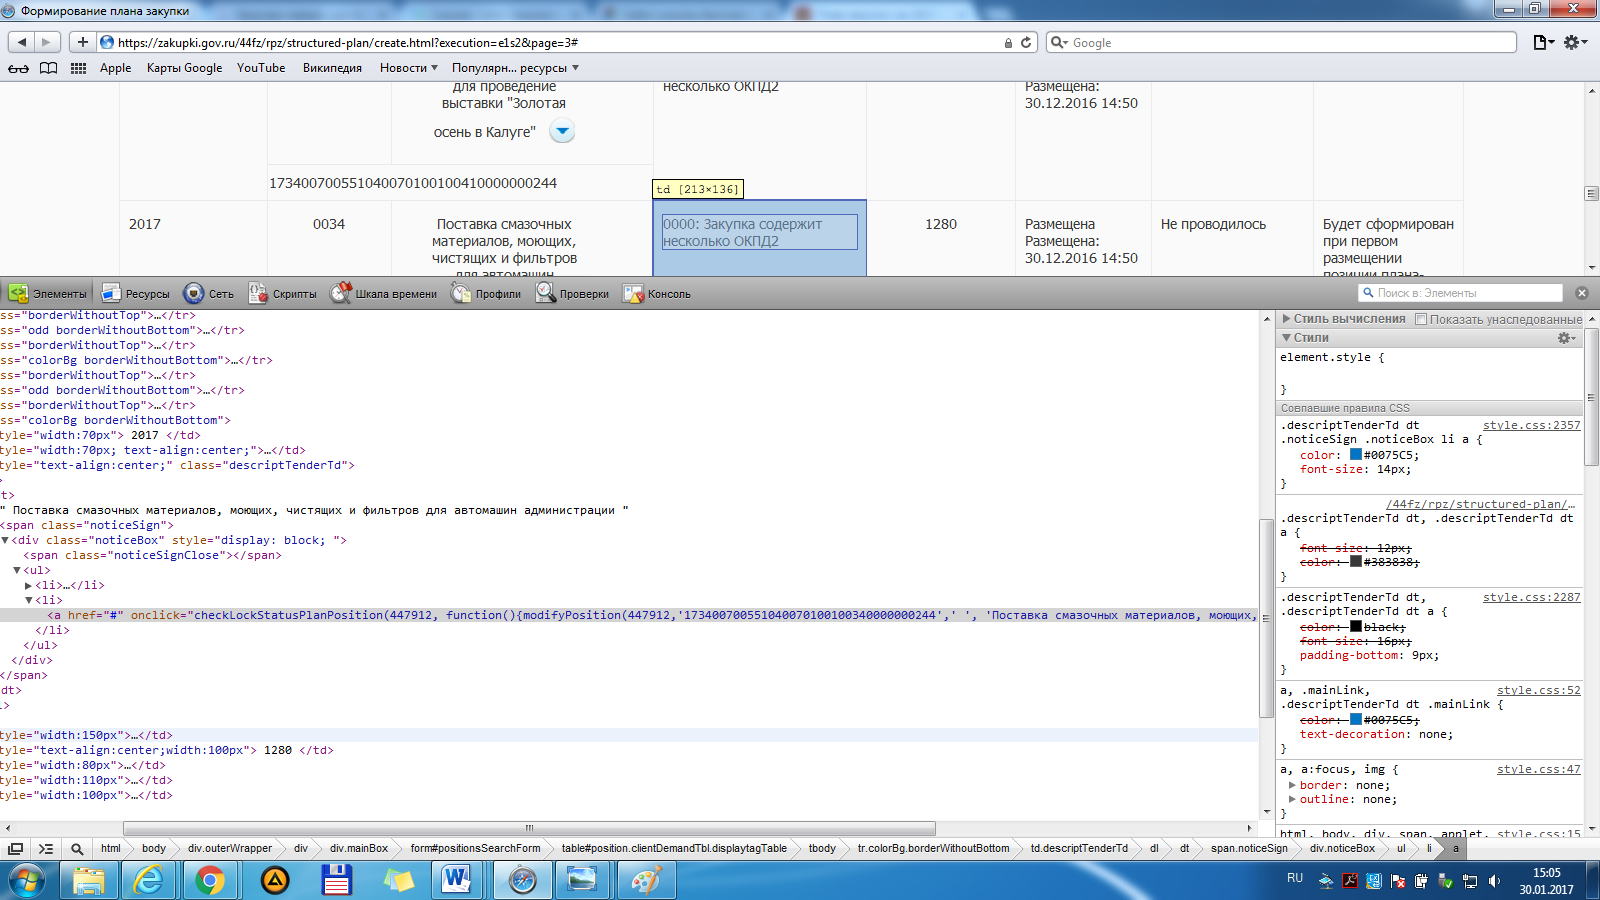Expand the Стиль вычисления section
1600x900 pixels.
tap(1287, 319)
